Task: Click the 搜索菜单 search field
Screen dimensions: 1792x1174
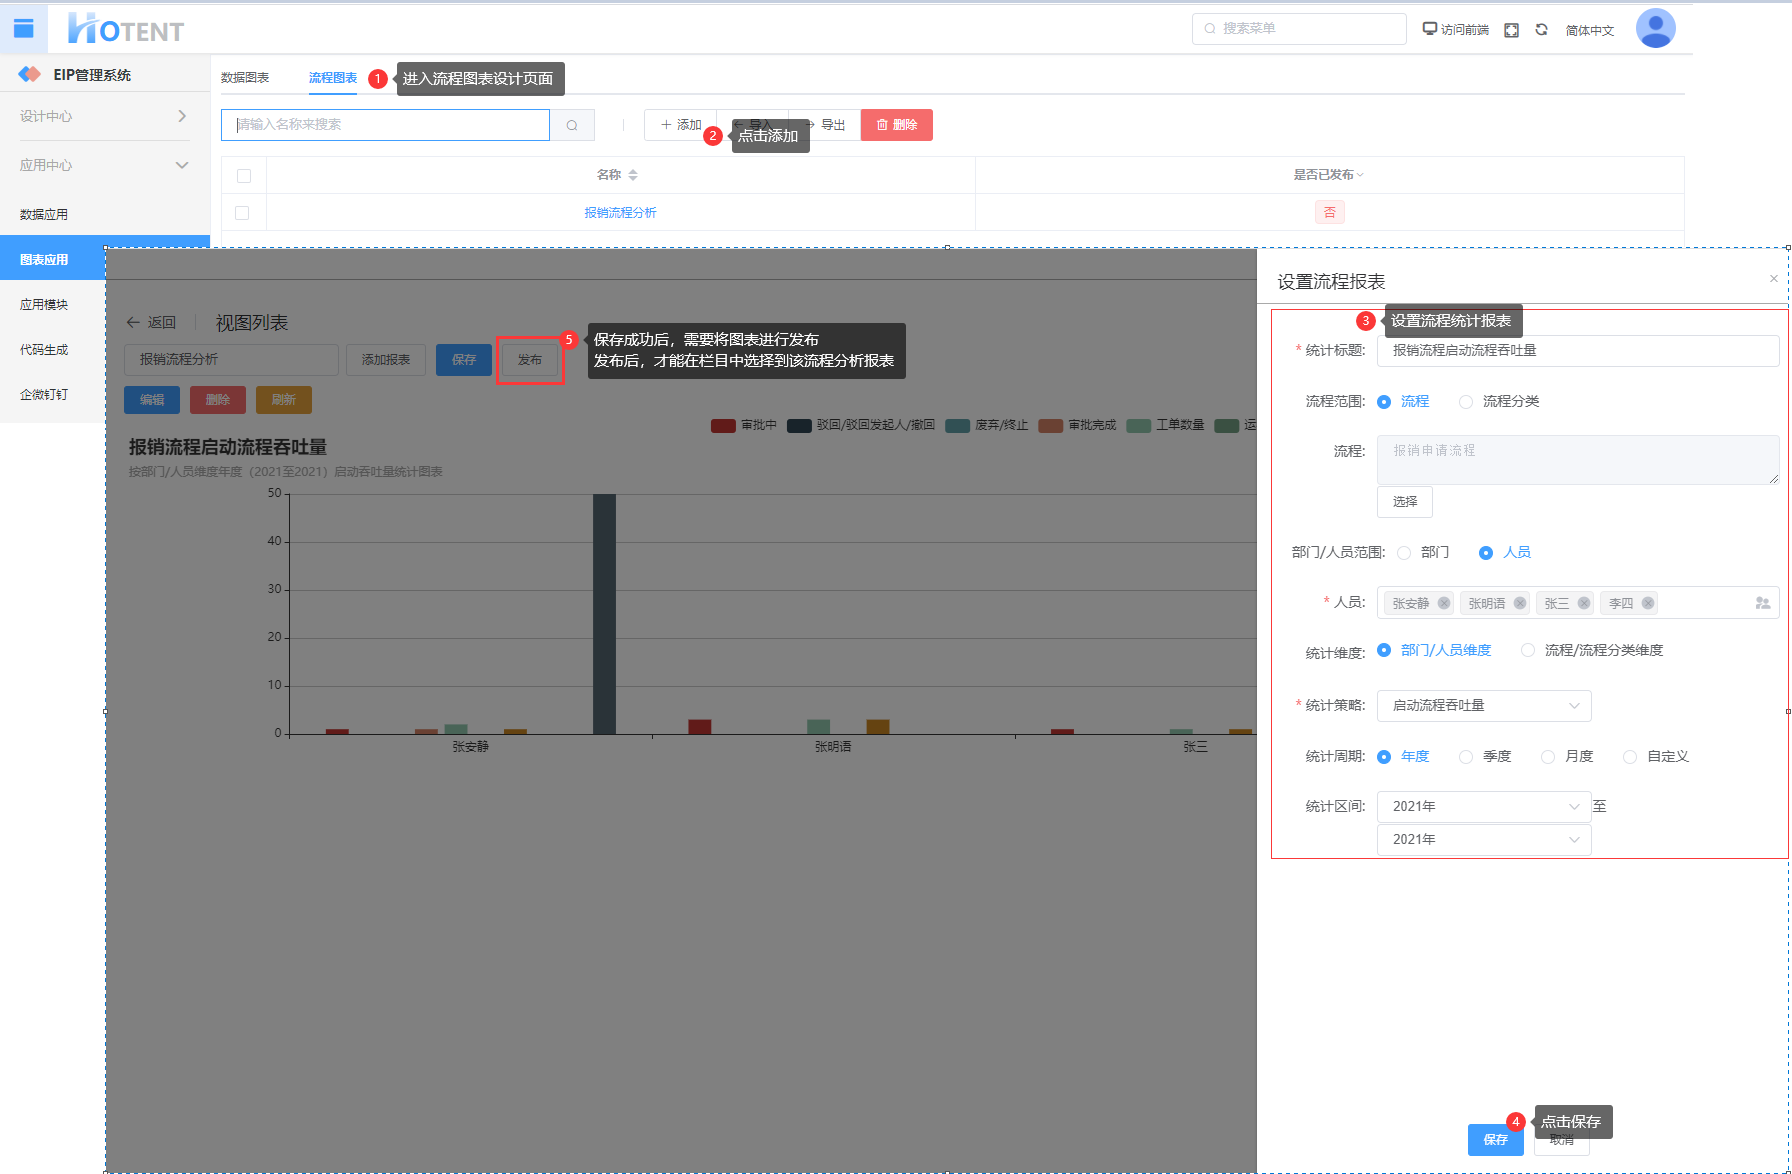Action: click(1299, 29)
